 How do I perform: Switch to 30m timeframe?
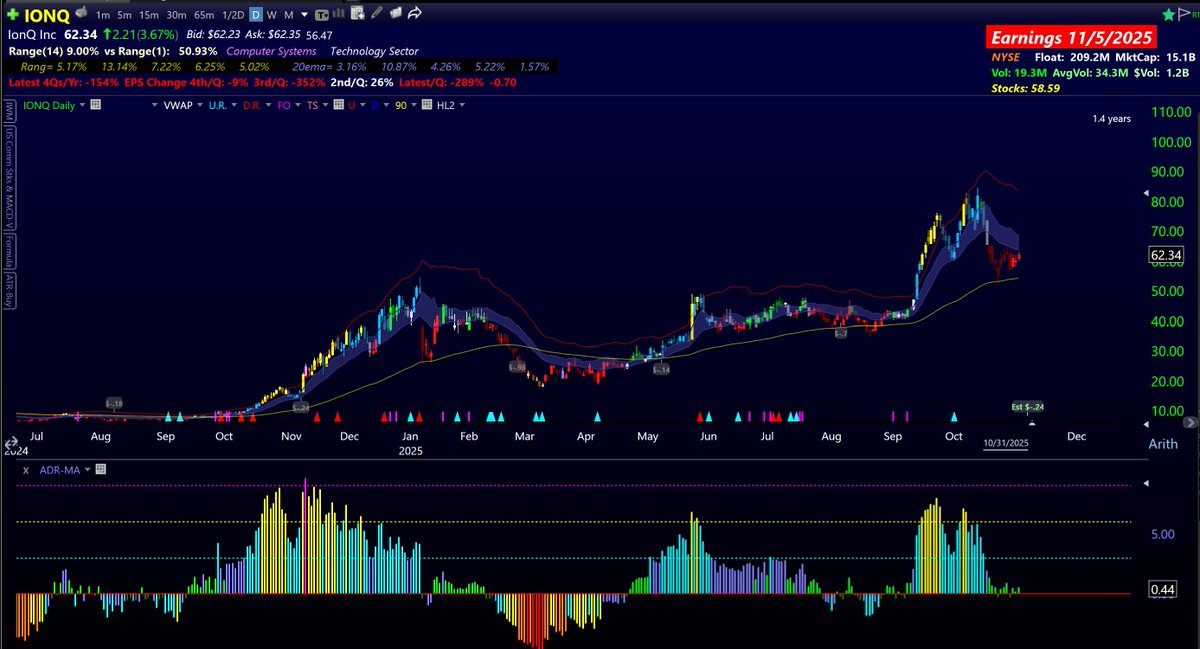tap(176, 15)
